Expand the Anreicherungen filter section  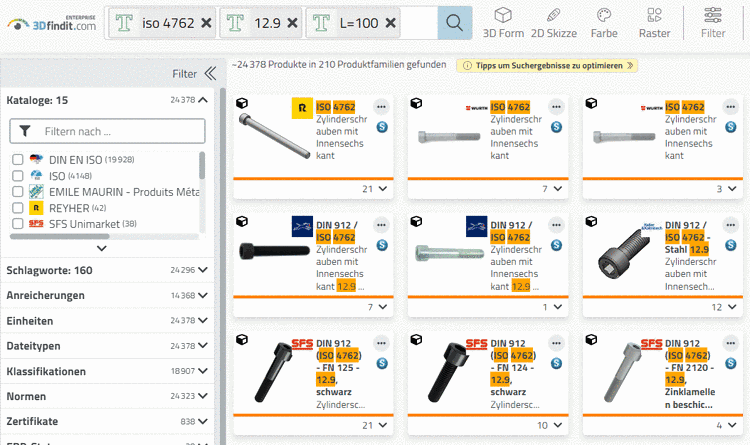[x=203, y=295]
